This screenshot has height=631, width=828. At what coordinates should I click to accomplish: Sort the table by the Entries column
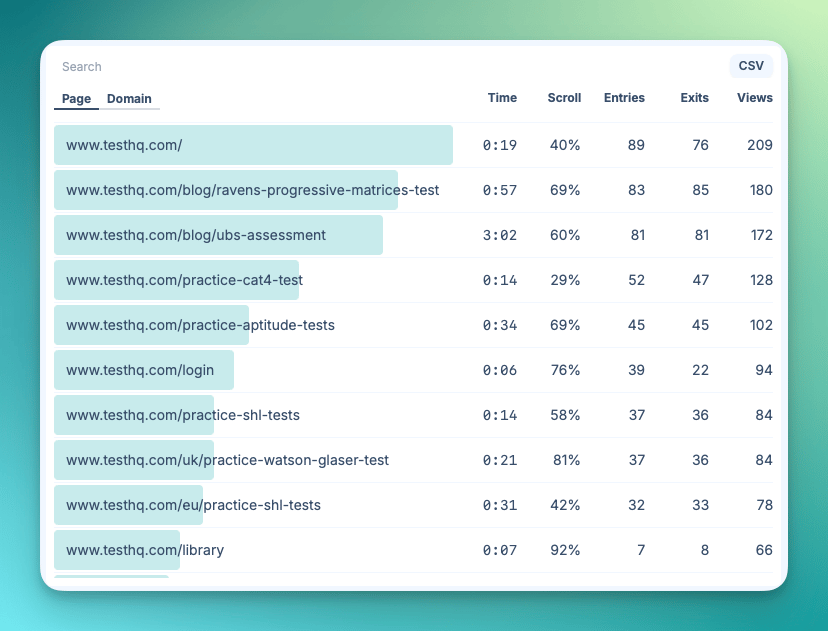624,98
